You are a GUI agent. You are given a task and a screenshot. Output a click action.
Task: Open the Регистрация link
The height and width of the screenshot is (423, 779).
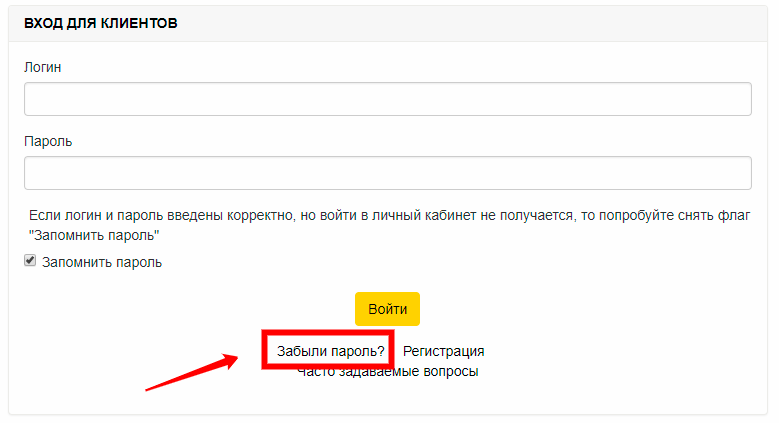(x=444, y=351)
